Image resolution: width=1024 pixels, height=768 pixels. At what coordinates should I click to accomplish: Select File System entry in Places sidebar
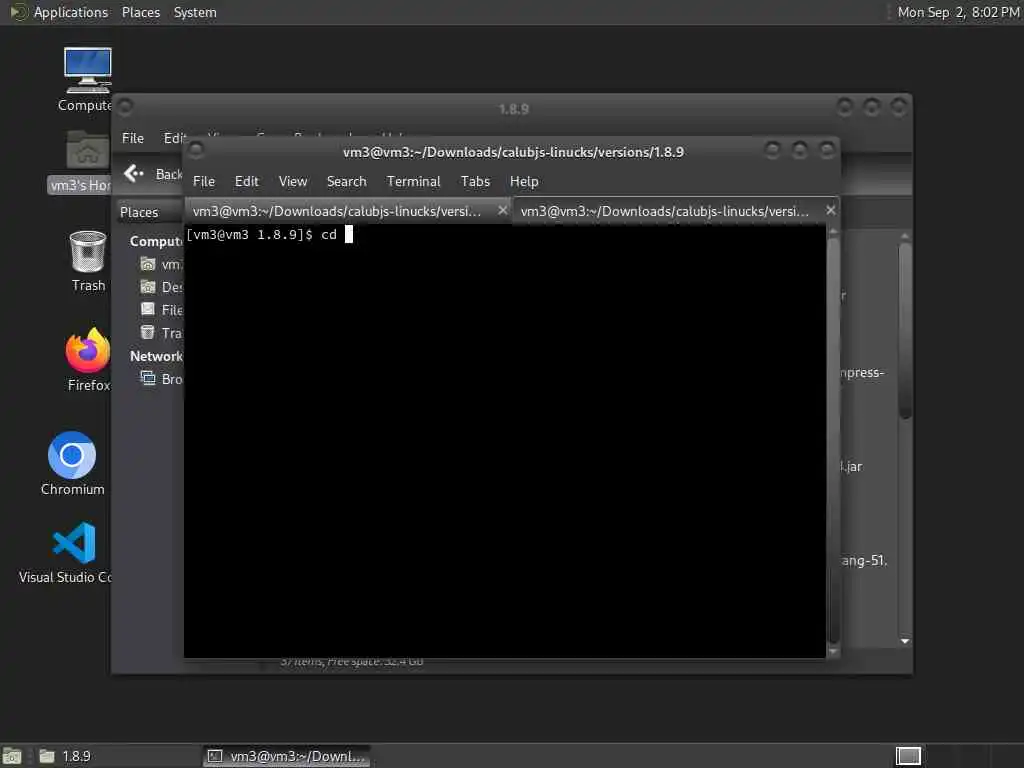pyautogui.click(x=161, y=310)
